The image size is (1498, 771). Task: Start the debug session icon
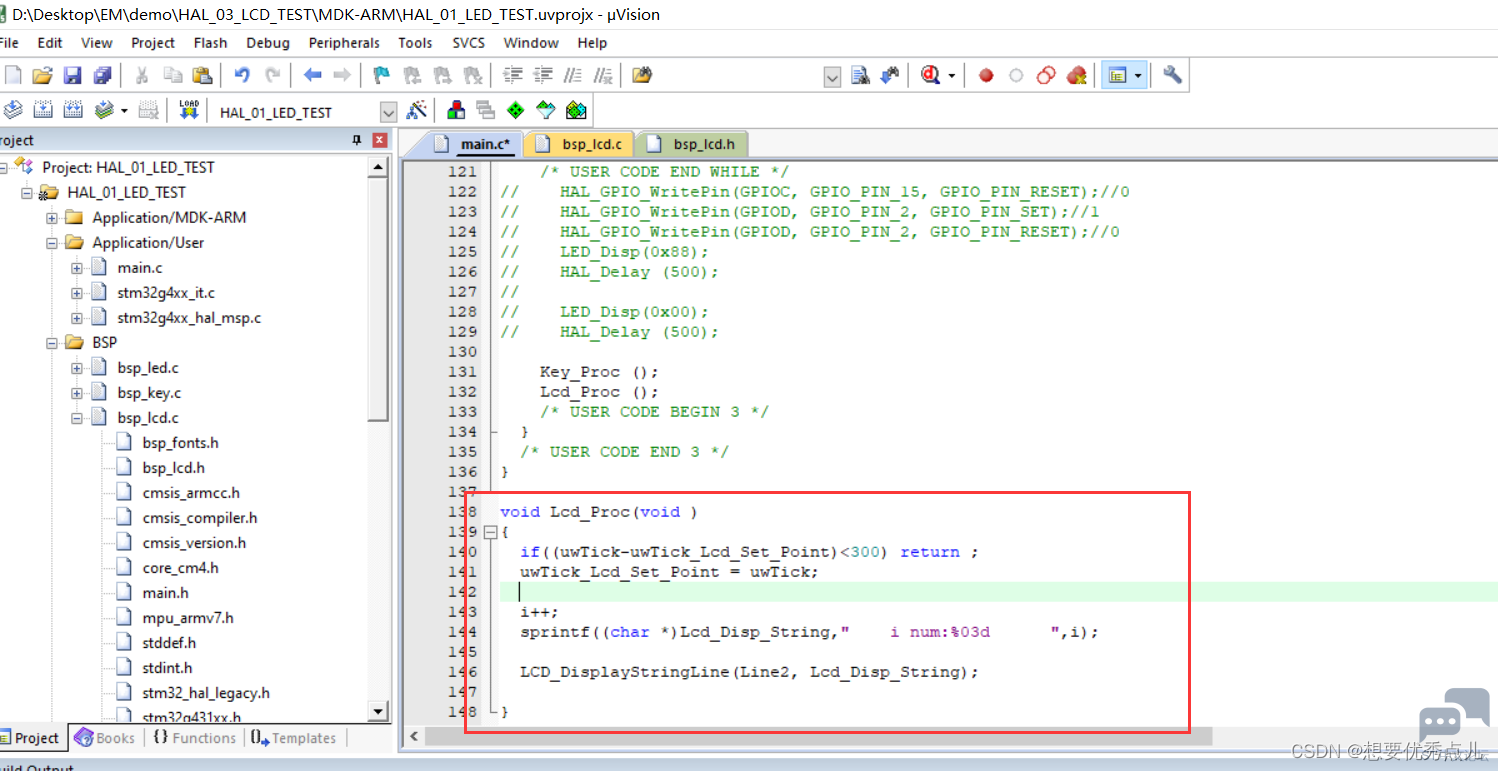tap(931, 75)
